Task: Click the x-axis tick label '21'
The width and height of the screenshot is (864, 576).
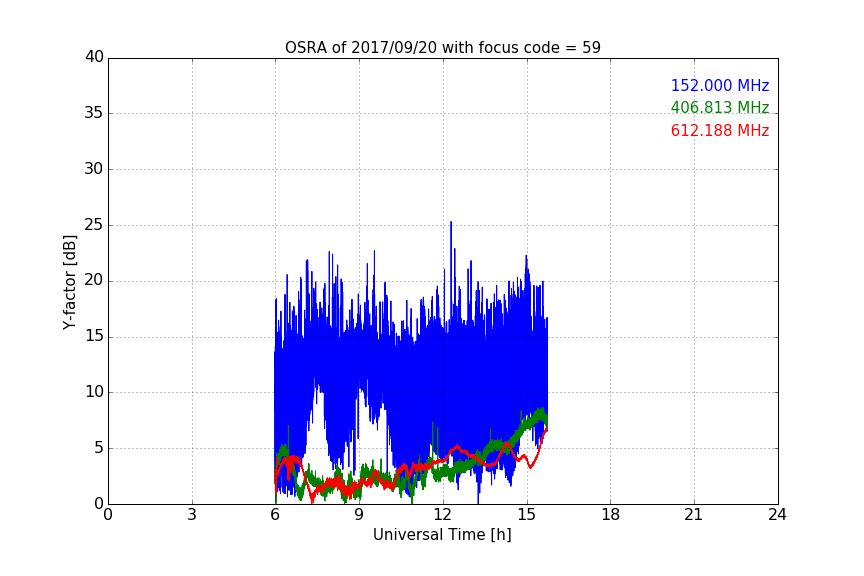Action: [x=694, y=515]
